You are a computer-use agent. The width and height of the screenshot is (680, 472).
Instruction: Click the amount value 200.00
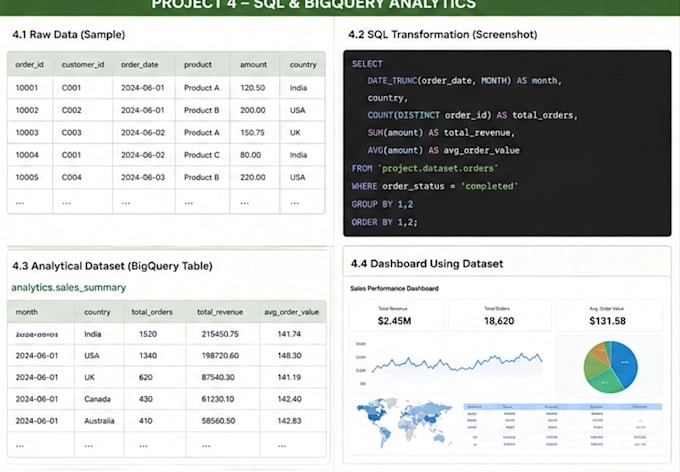[253, 110]
